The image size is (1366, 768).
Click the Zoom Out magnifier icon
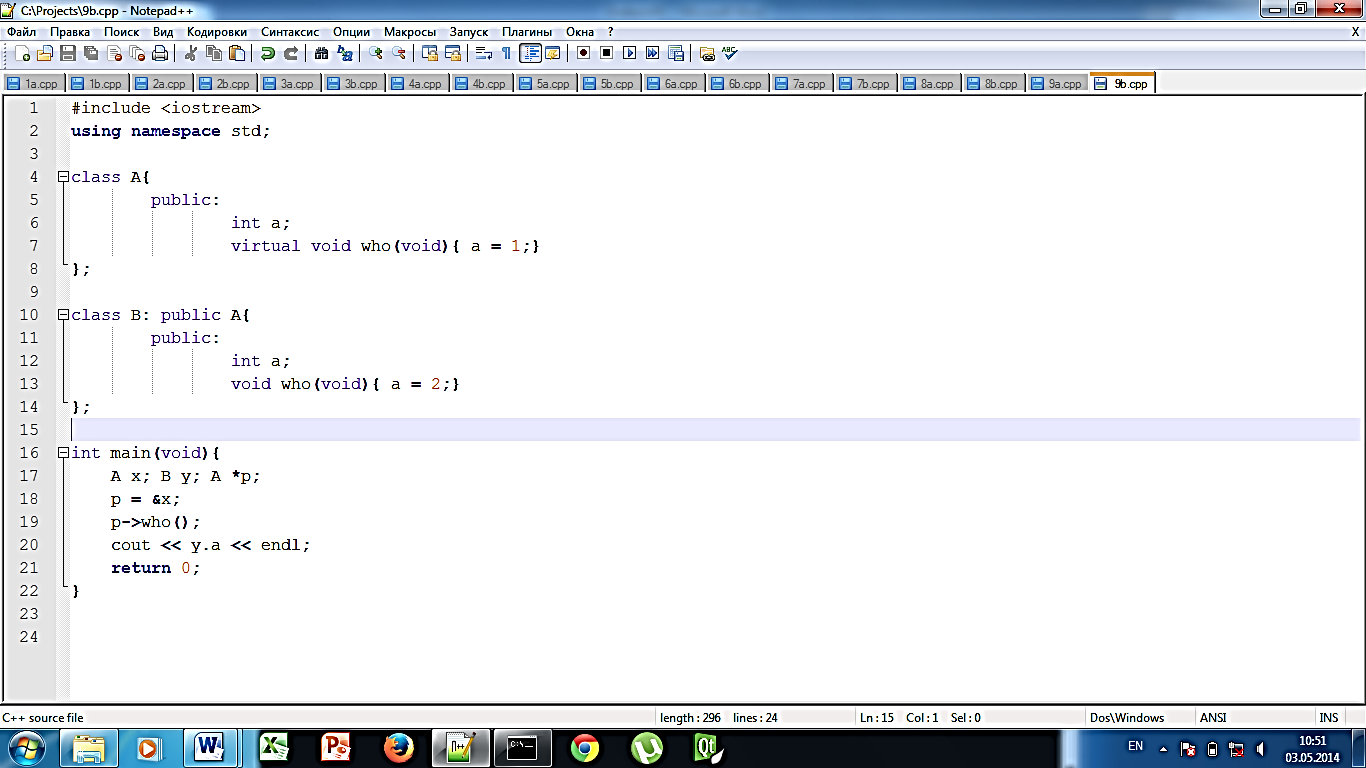399,53
